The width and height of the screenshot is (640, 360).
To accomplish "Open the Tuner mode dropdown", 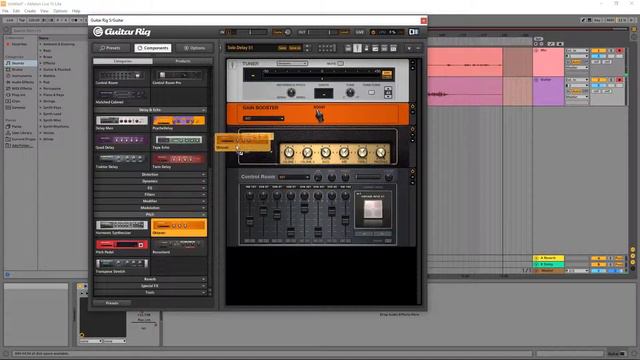I will [x=292, y=64].
